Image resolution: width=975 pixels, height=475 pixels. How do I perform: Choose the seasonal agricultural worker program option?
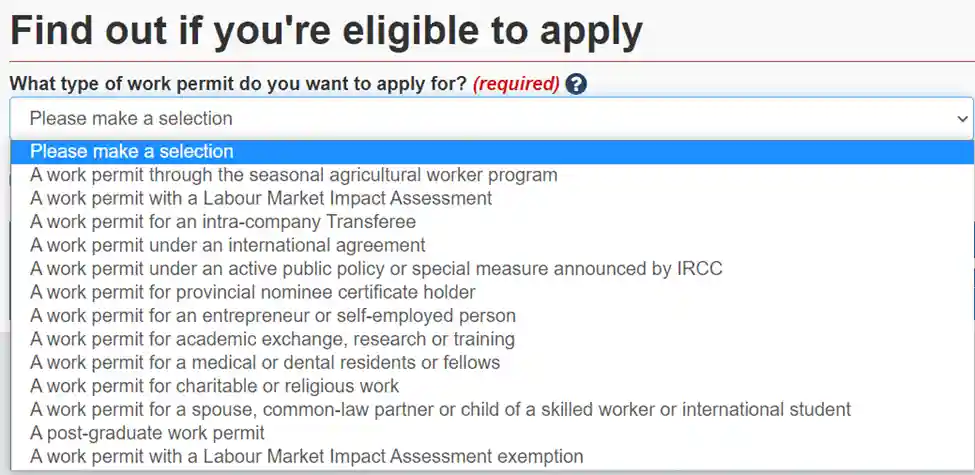point(491,175)
